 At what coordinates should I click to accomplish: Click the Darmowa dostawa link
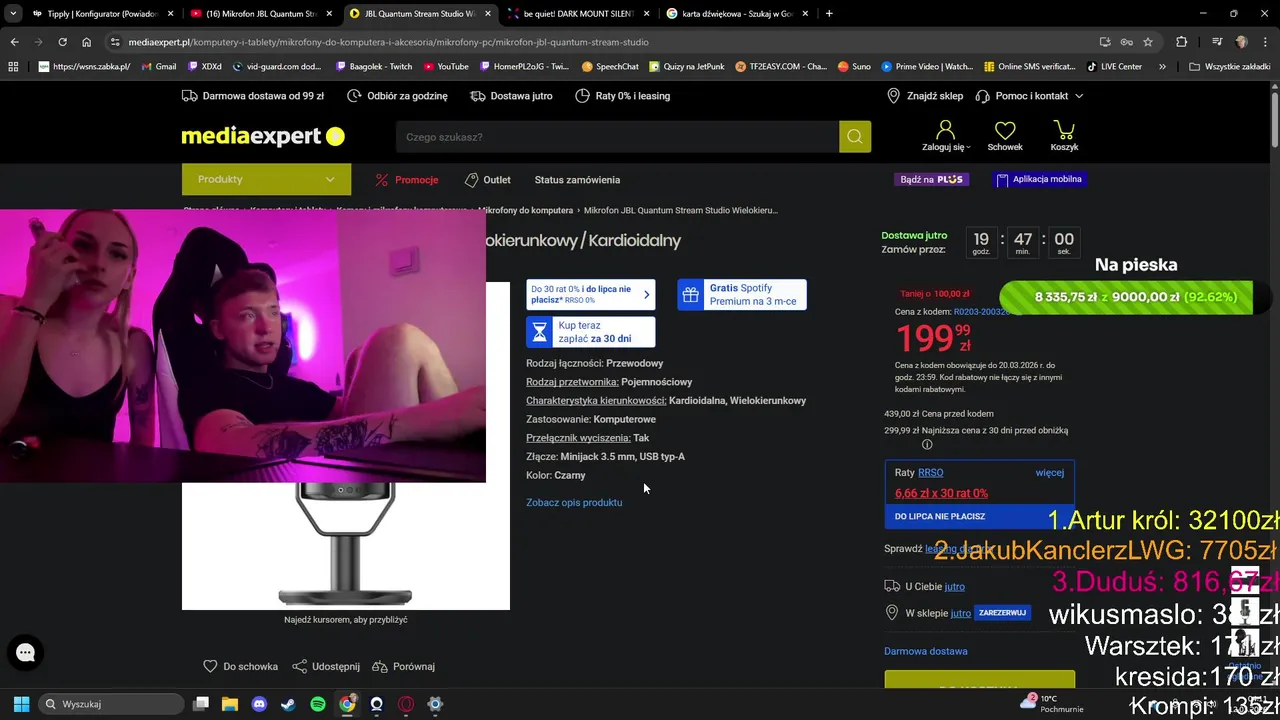click(925, 651)
